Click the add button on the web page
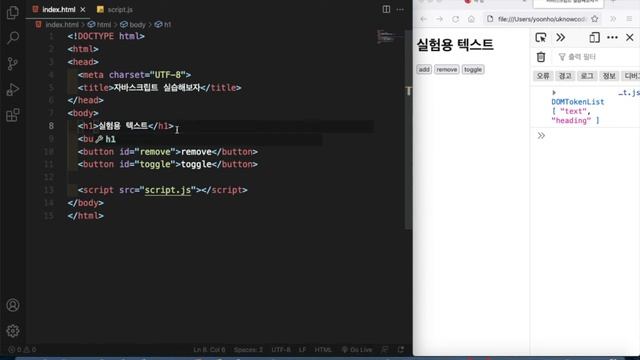This screenshot has height=360, width=640. point(424,69)
